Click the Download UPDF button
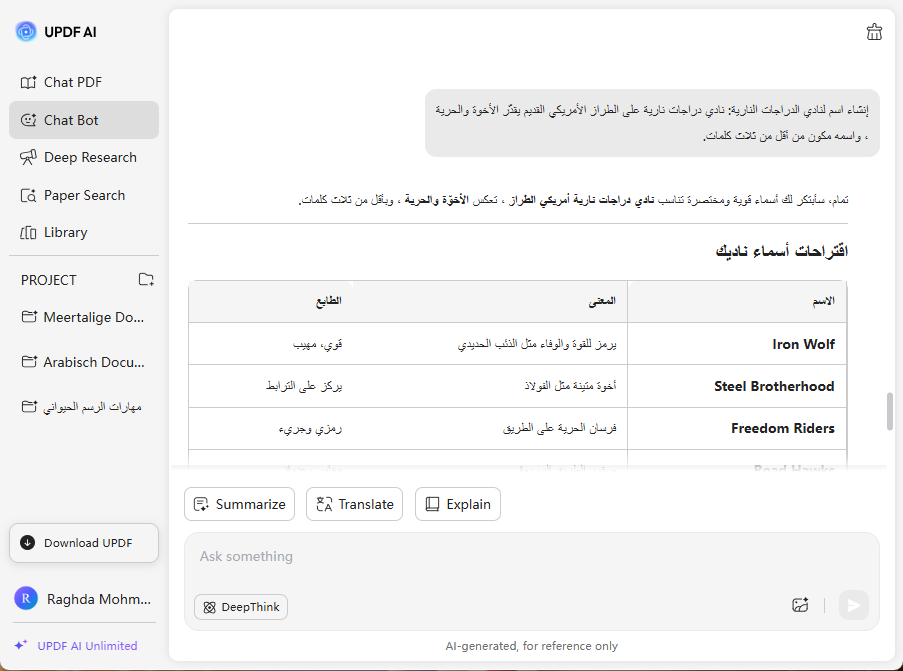This screenshot has width=903, height=671. coord(83,543)
